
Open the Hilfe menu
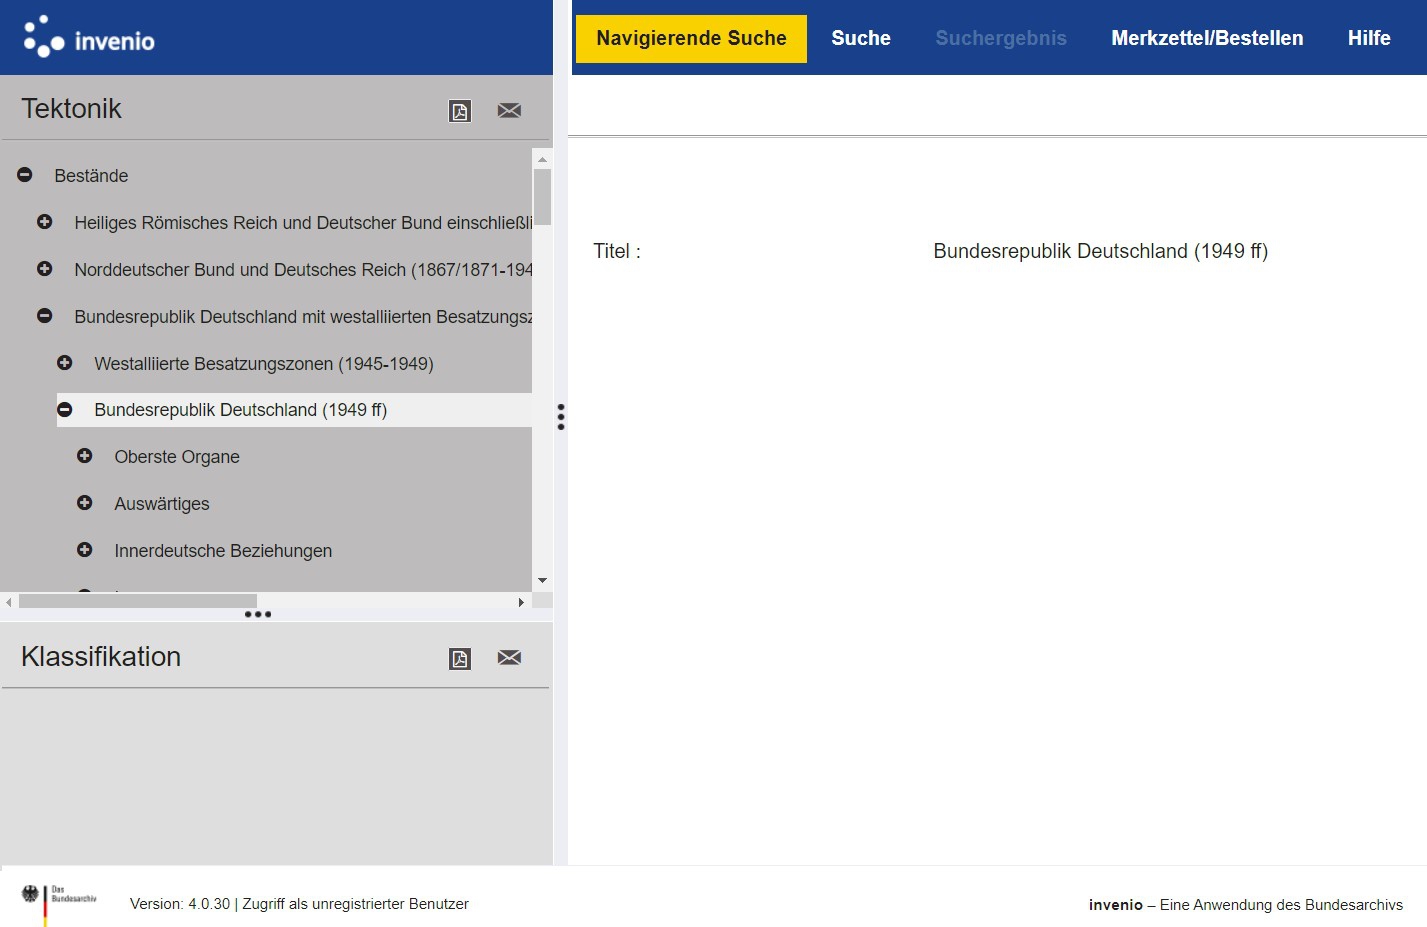click(x=1368, y=38)
